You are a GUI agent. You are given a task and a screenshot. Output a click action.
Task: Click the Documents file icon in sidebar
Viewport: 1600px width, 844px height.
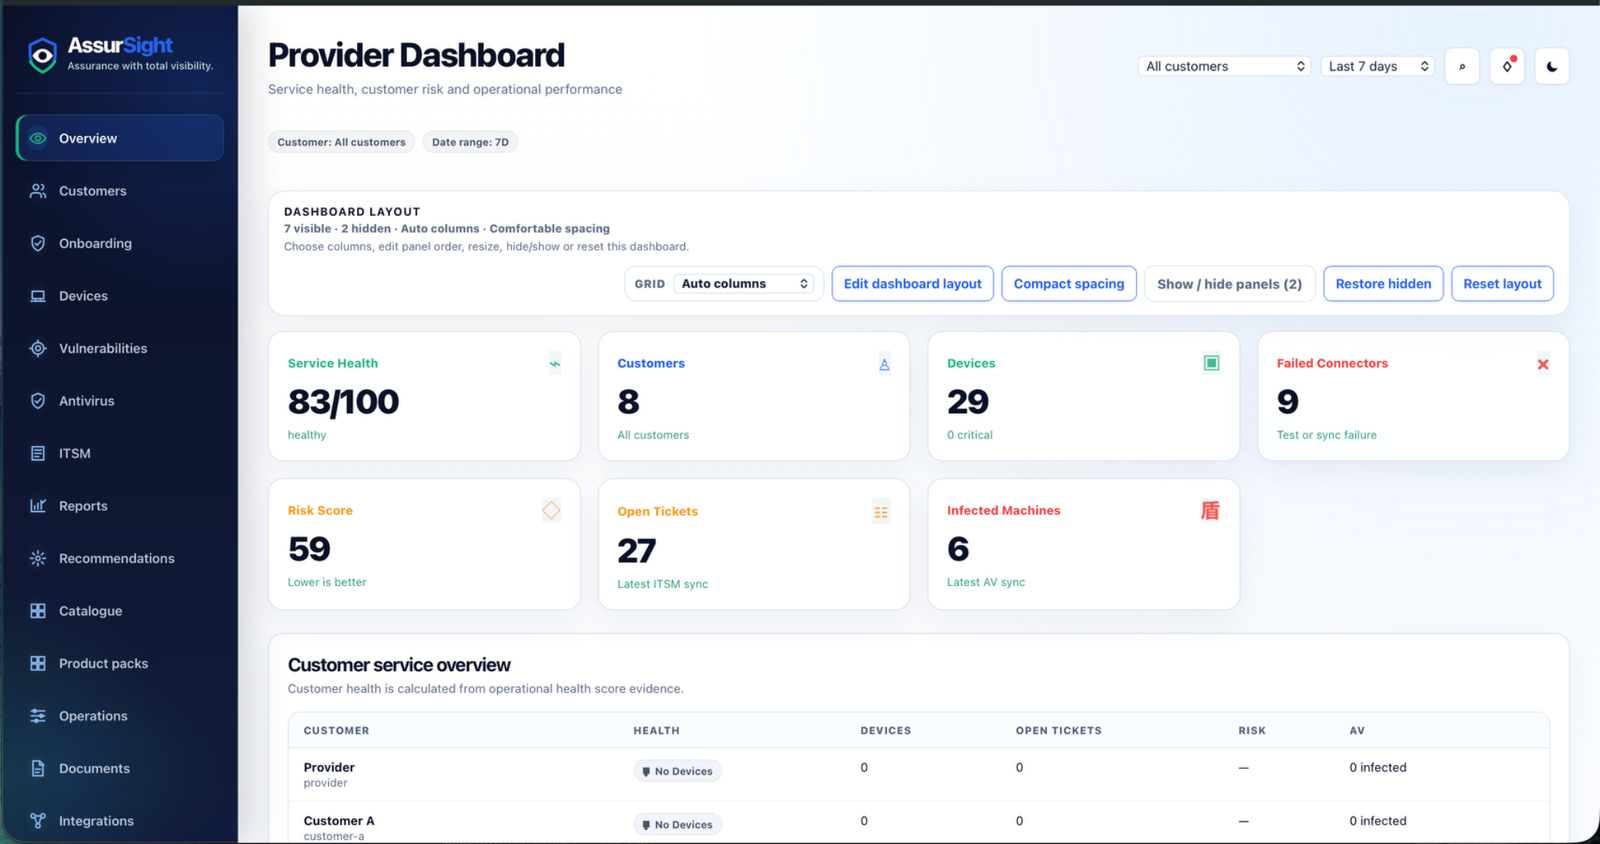click(x=38, y=768)
